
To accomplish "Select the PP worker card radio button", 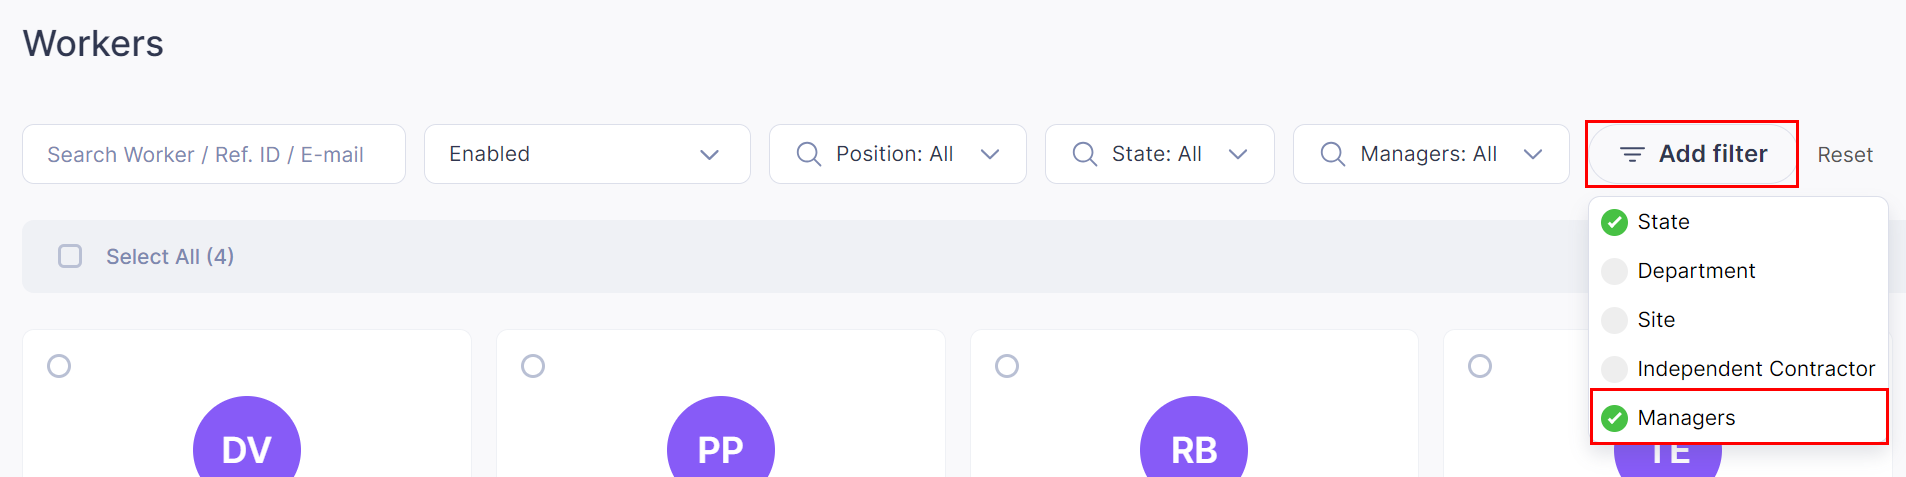I will 533,366.
